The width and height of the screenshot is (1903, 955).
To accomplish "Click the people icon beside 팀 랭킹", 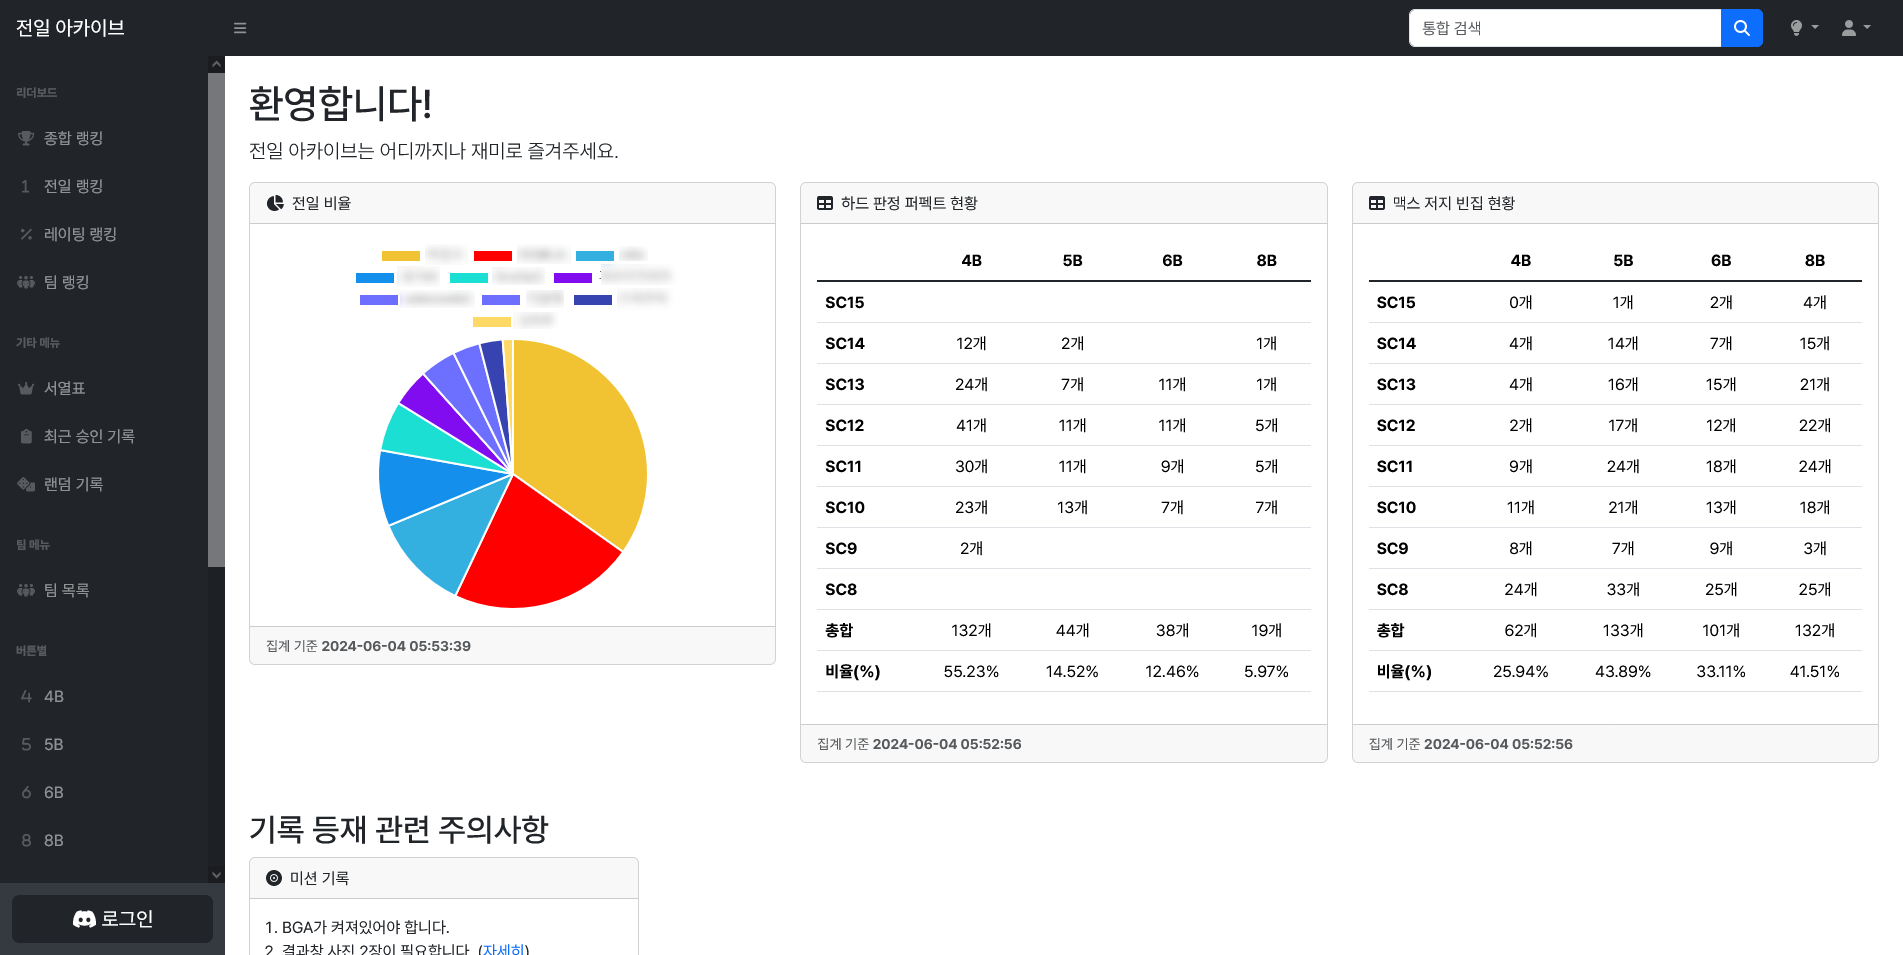I will [26, 282].
